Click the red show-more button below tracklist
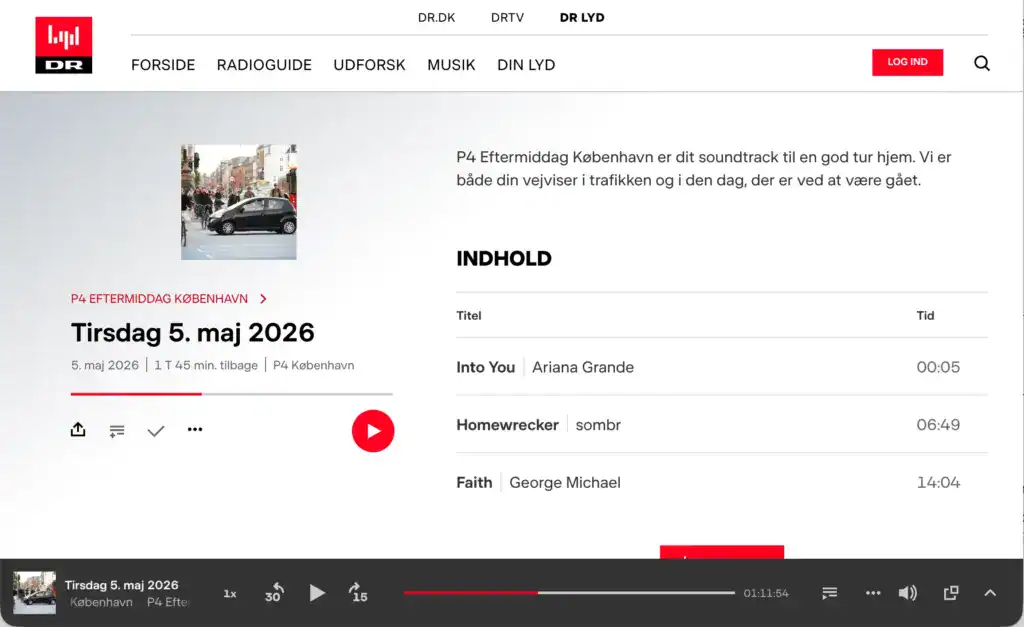 click(x=722, y=552)
